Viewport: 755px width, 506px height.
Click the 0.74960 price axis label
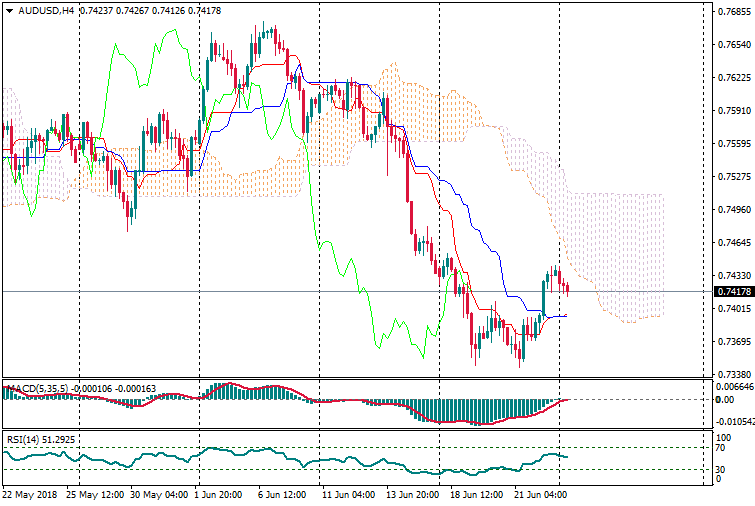732,210
